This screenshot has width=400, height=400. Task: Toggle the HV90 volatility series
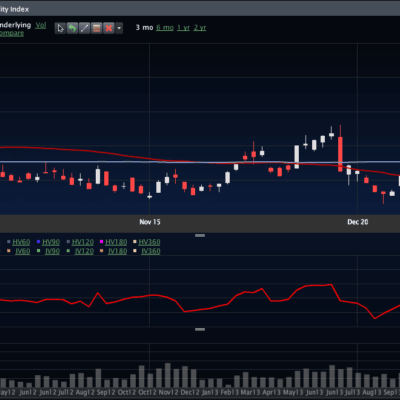[x=51, y=242]
